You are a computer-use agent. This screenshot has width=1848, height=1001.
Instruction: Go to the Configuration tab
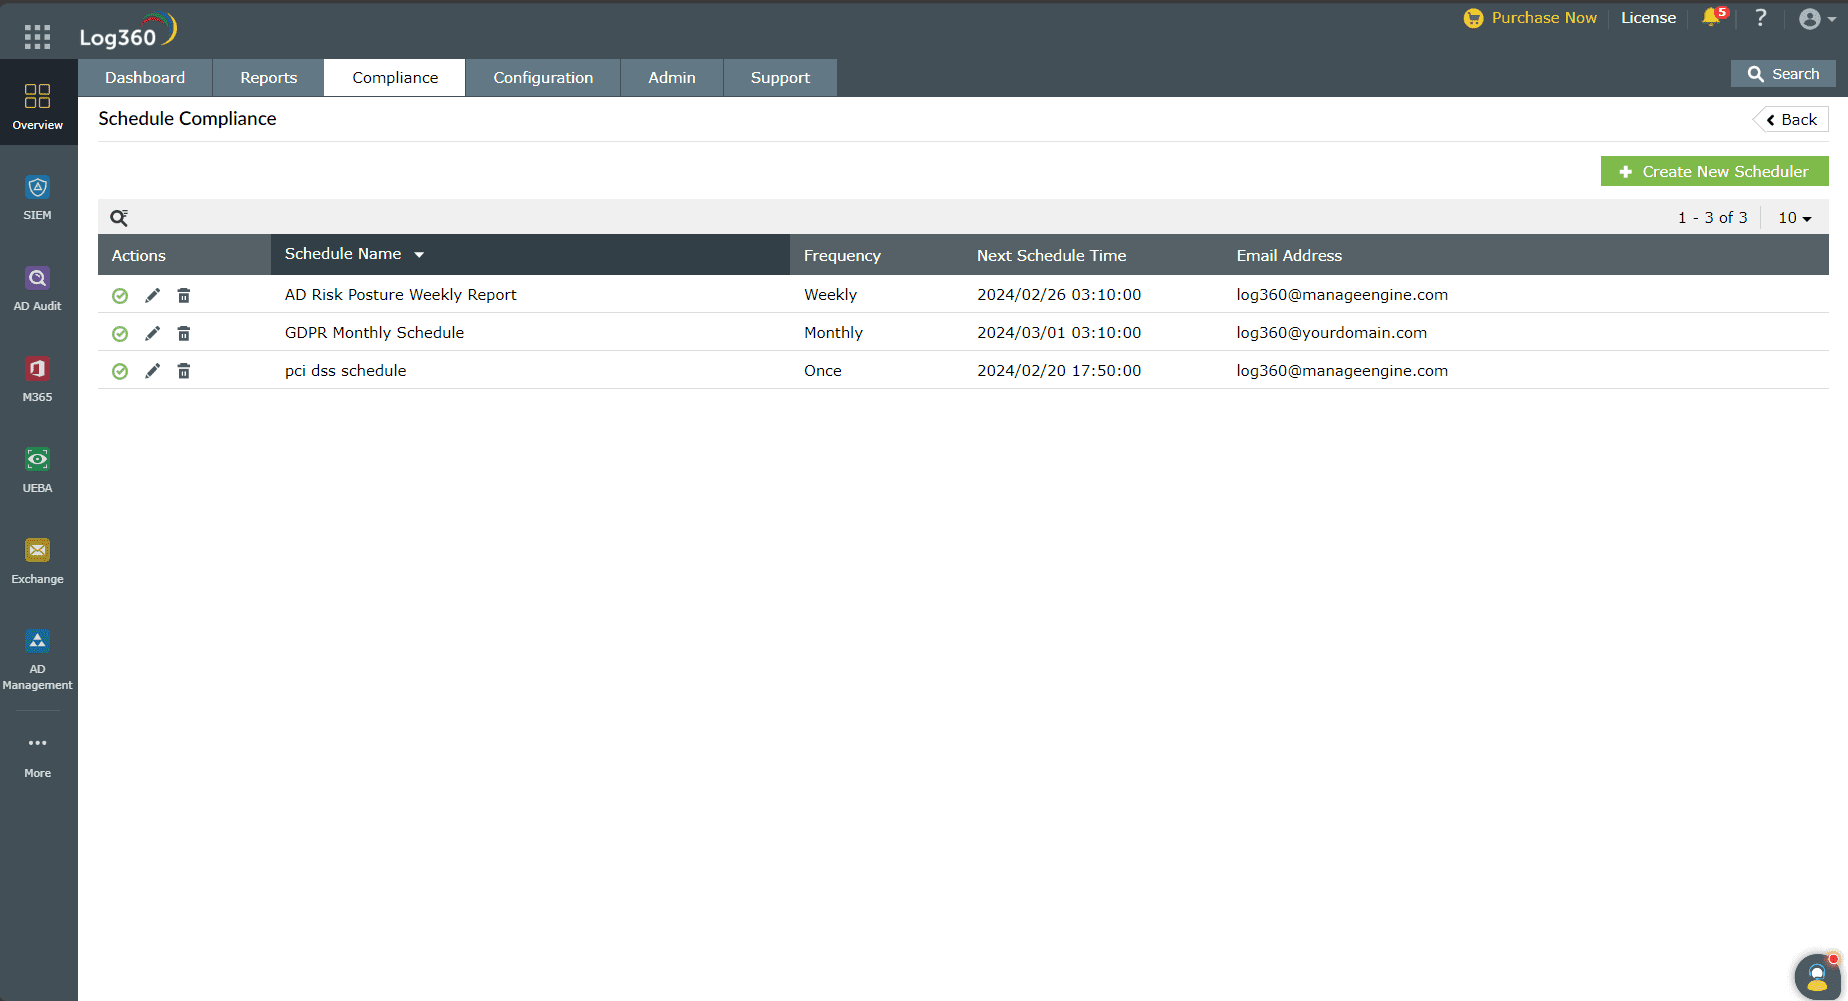click(543, 77)
